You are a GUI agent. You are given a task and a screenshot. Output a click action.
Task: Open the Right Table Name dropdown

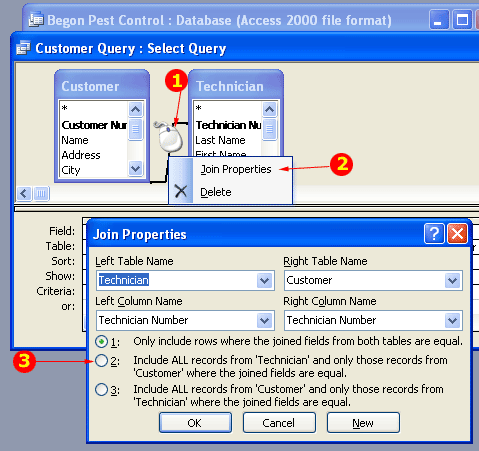[x=452, y=281]
